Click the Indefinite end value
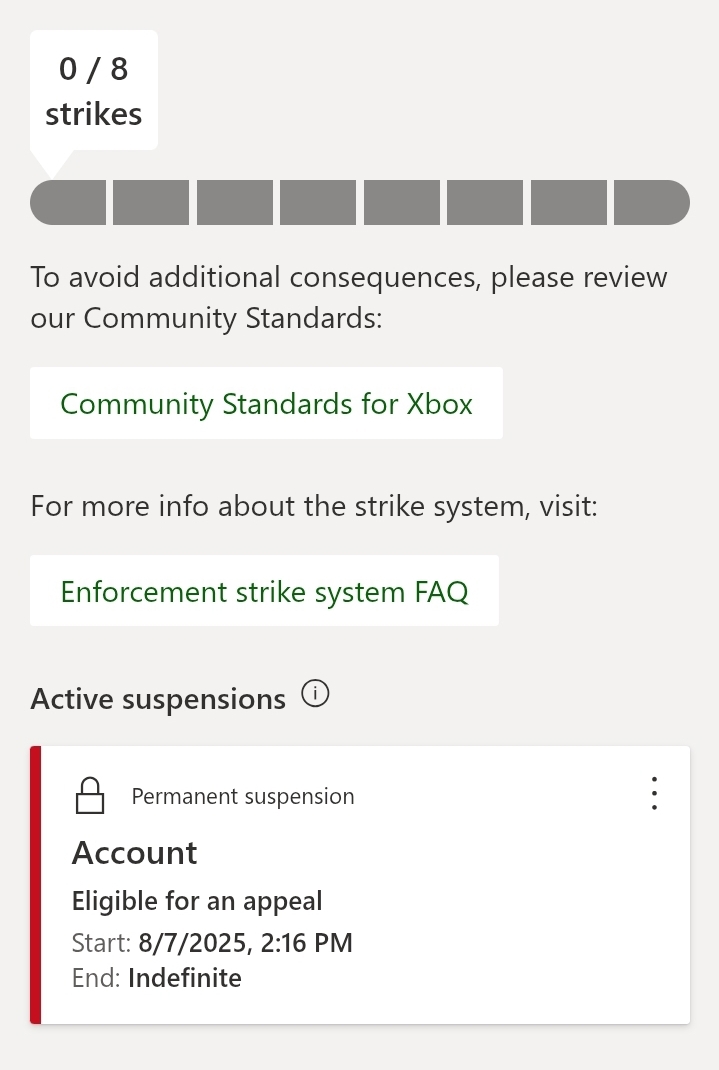This screenshot has height=1070, width=719. (185, 978)
